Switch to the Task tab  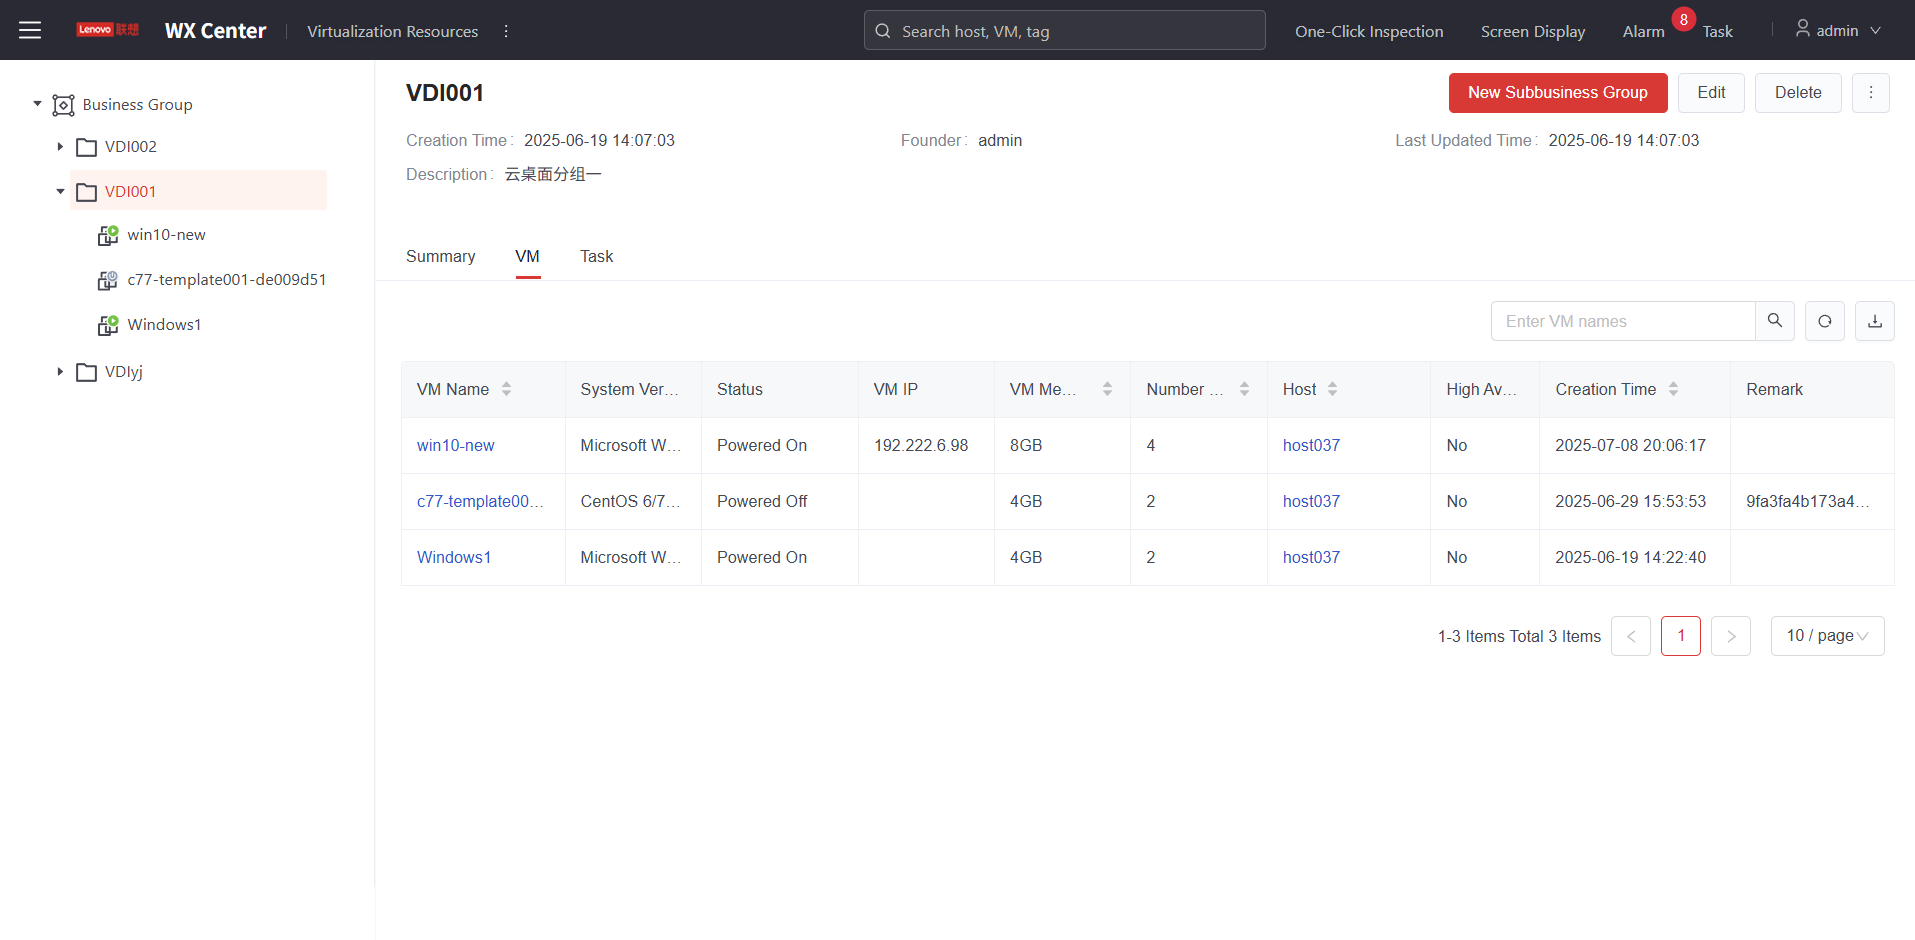(596, 256)
